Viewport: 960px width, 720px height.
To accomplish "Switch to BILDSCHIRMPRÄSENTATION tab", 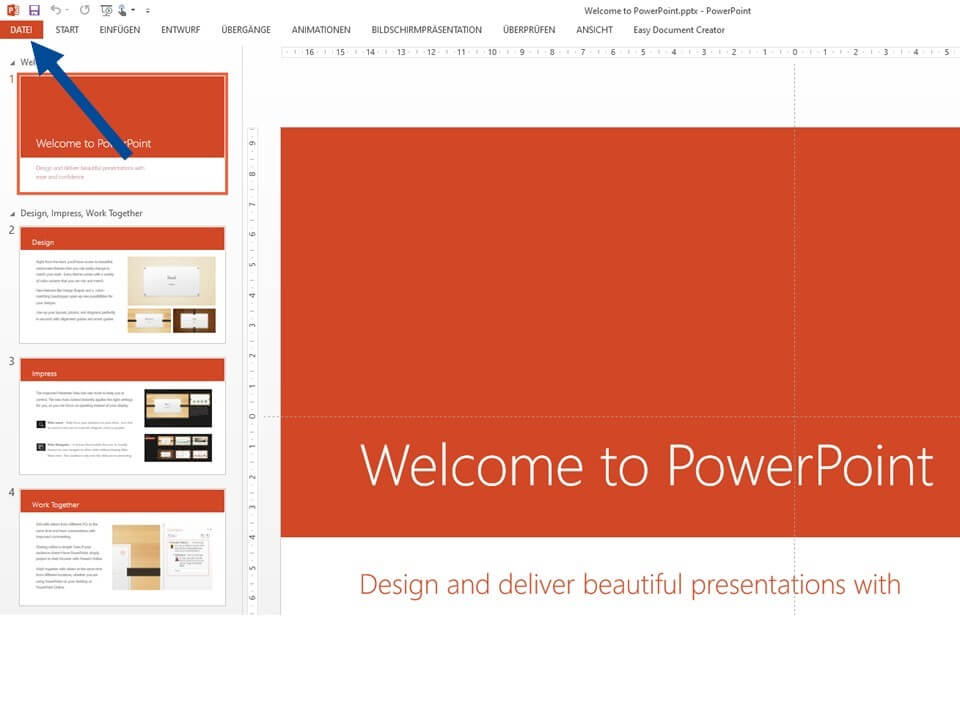I will click(427, 29).
